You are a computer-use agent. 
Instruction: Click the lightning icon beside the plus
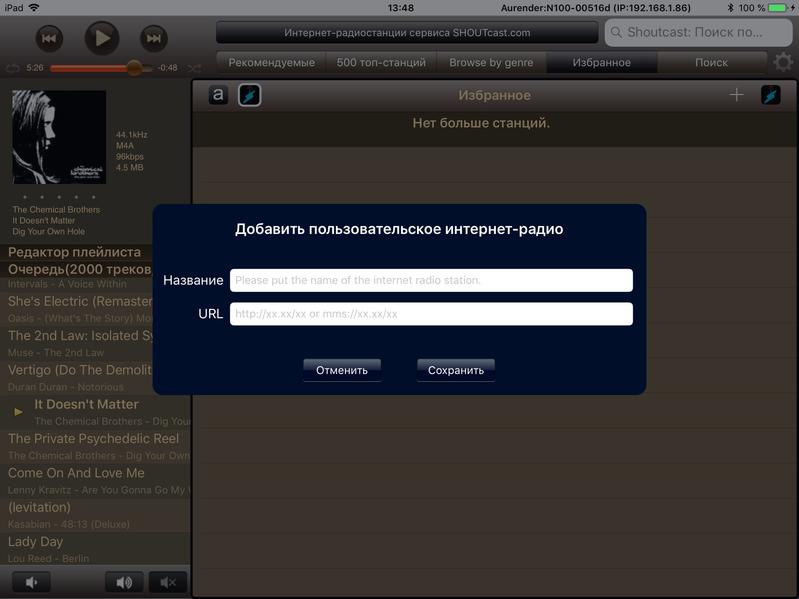770,95
